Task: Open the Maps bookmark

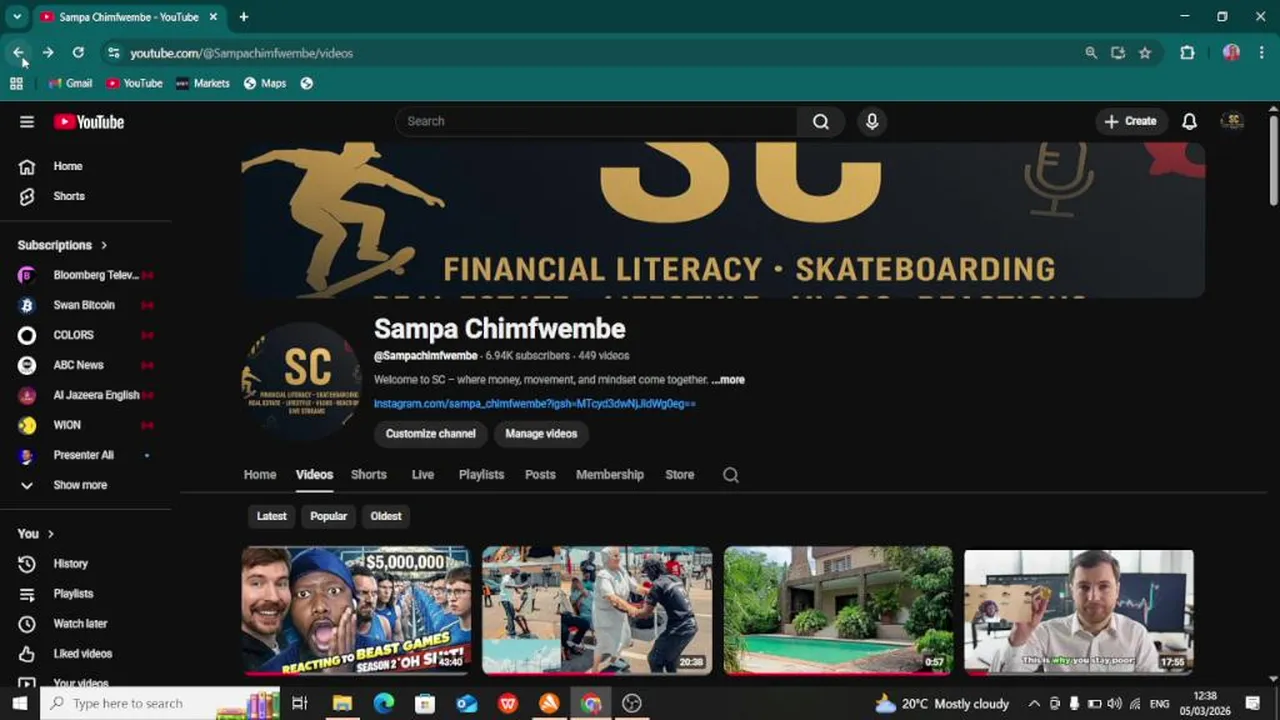Action: 265,84
